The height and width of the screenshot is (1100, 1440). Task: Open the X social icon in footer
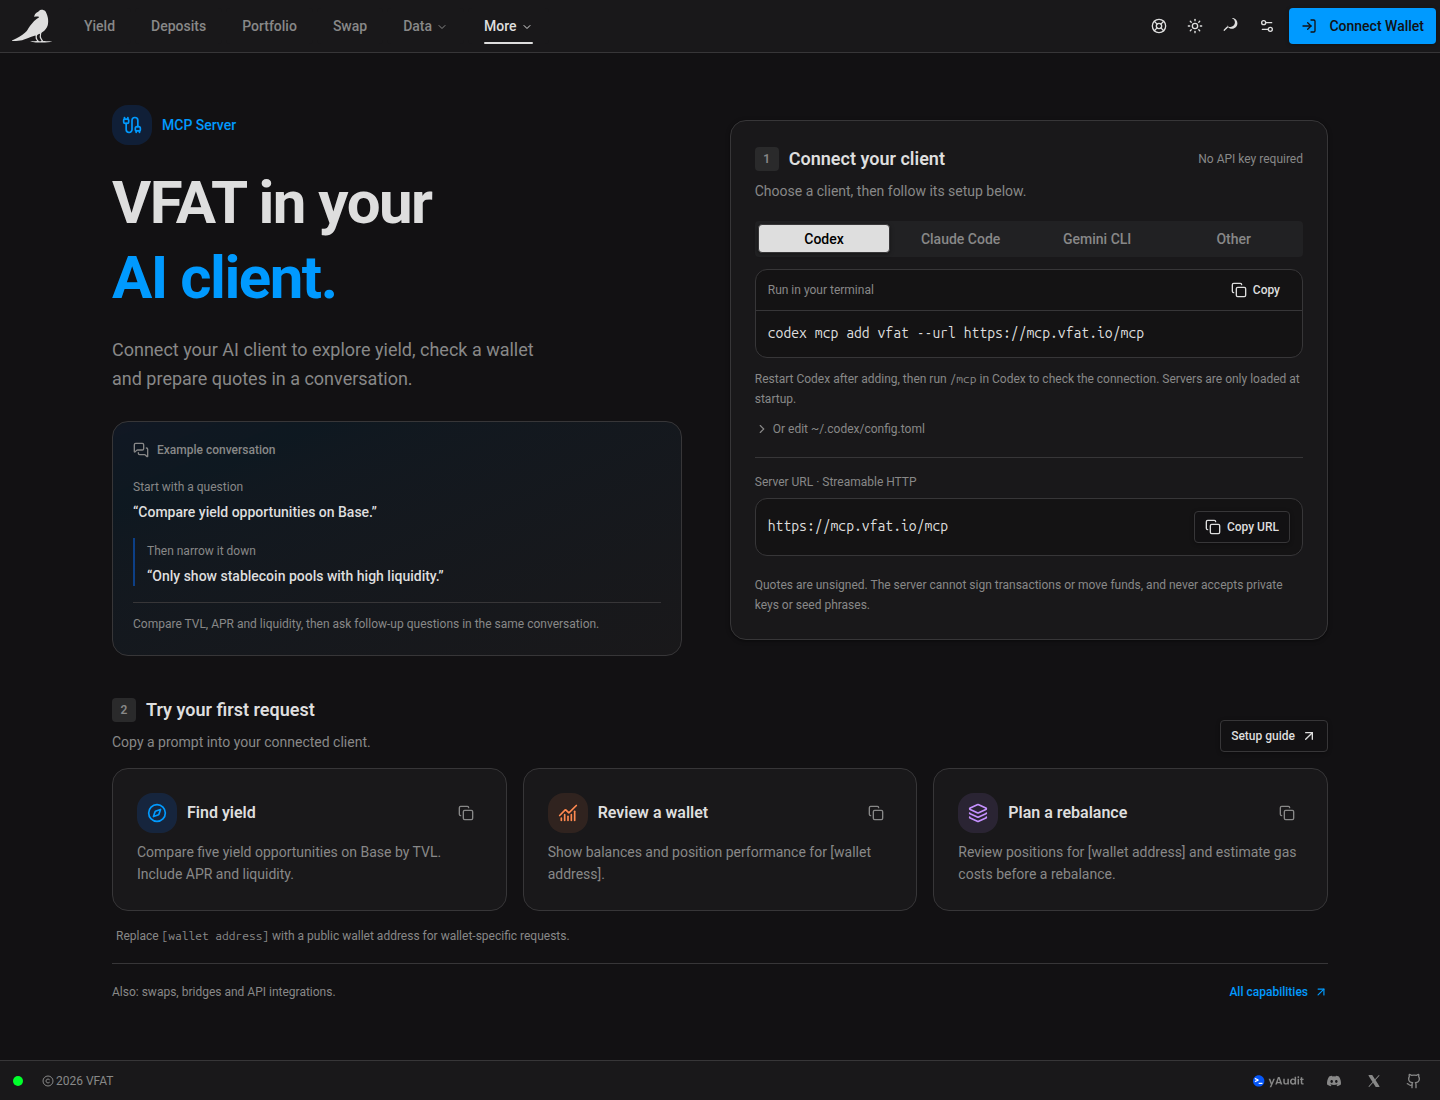[x=1374, y=1081]
